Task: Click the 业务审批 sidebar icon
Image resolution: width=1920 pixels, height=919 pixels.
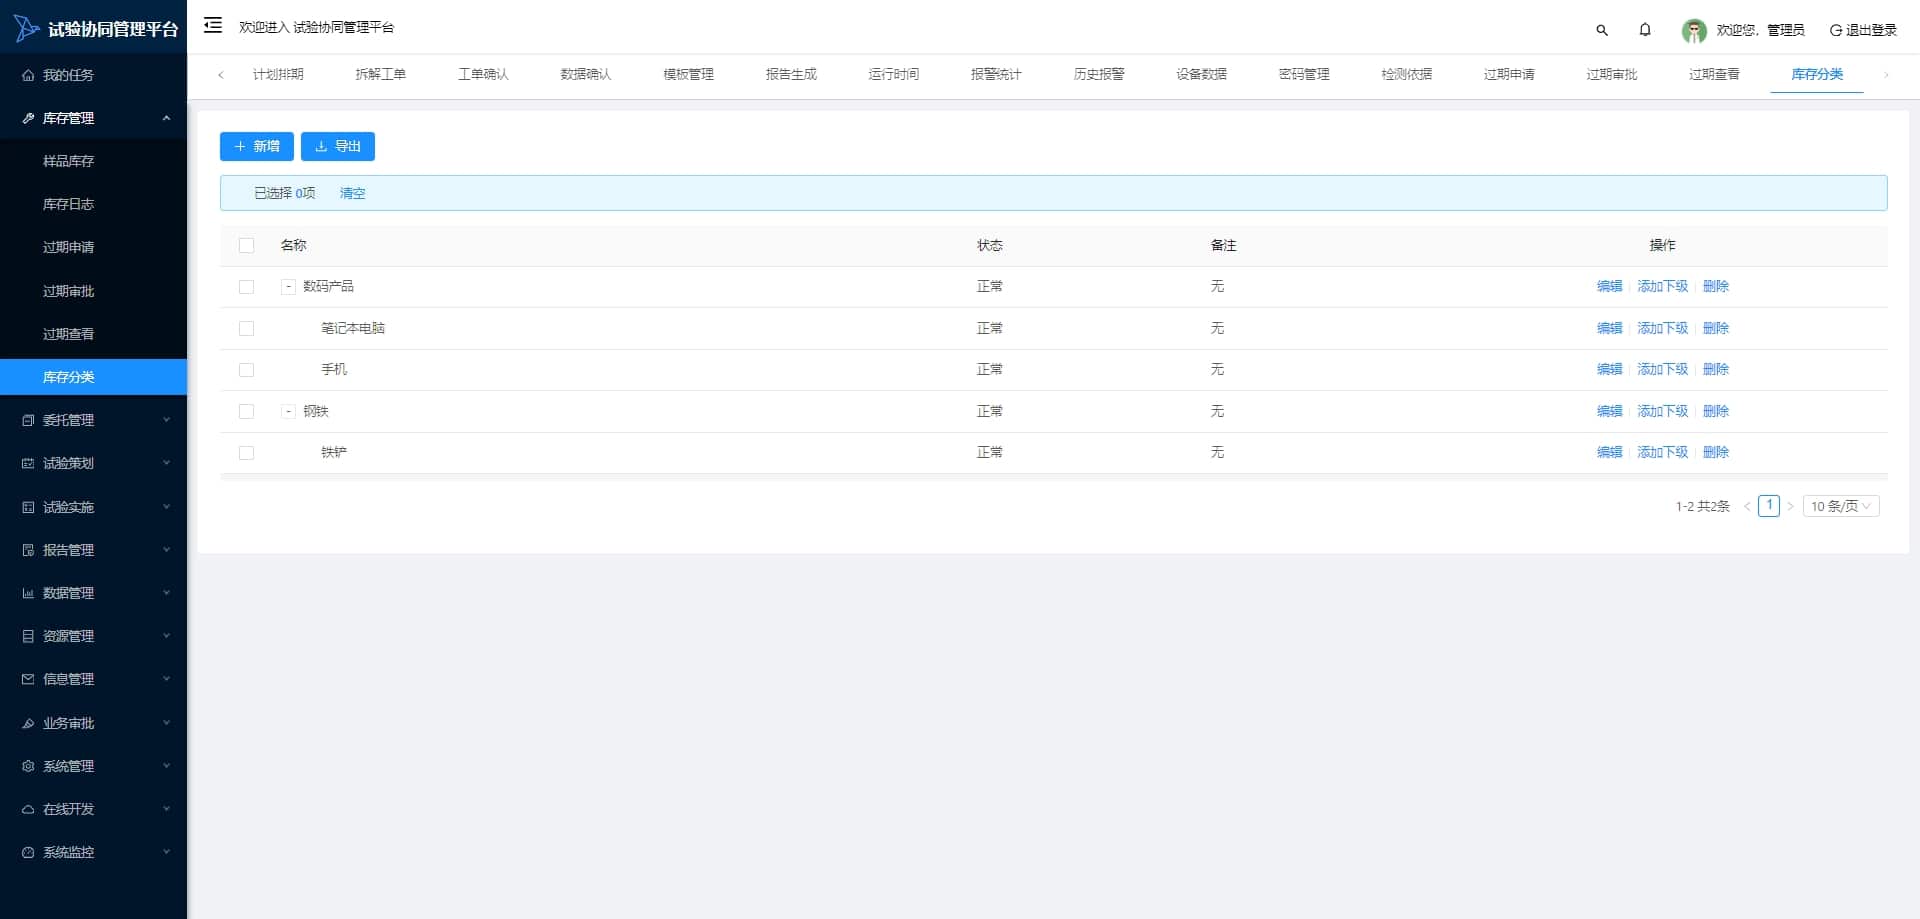Action: (x=28, y=723)
